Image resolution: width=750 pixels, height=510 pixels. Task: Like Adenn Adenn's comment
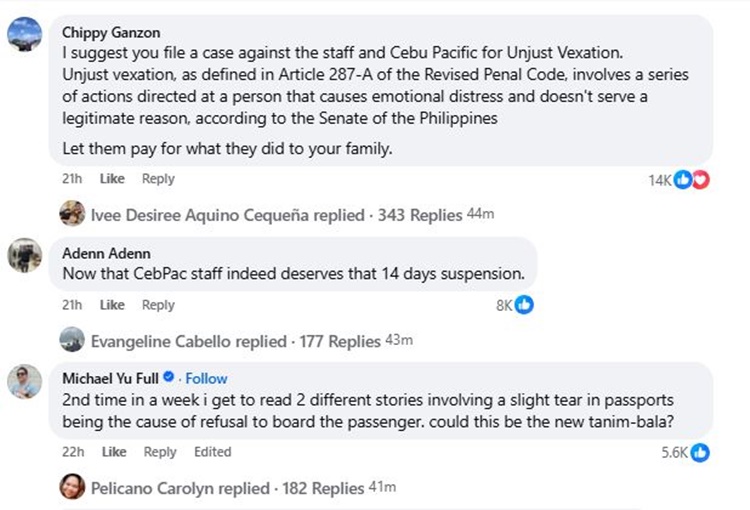113,305
